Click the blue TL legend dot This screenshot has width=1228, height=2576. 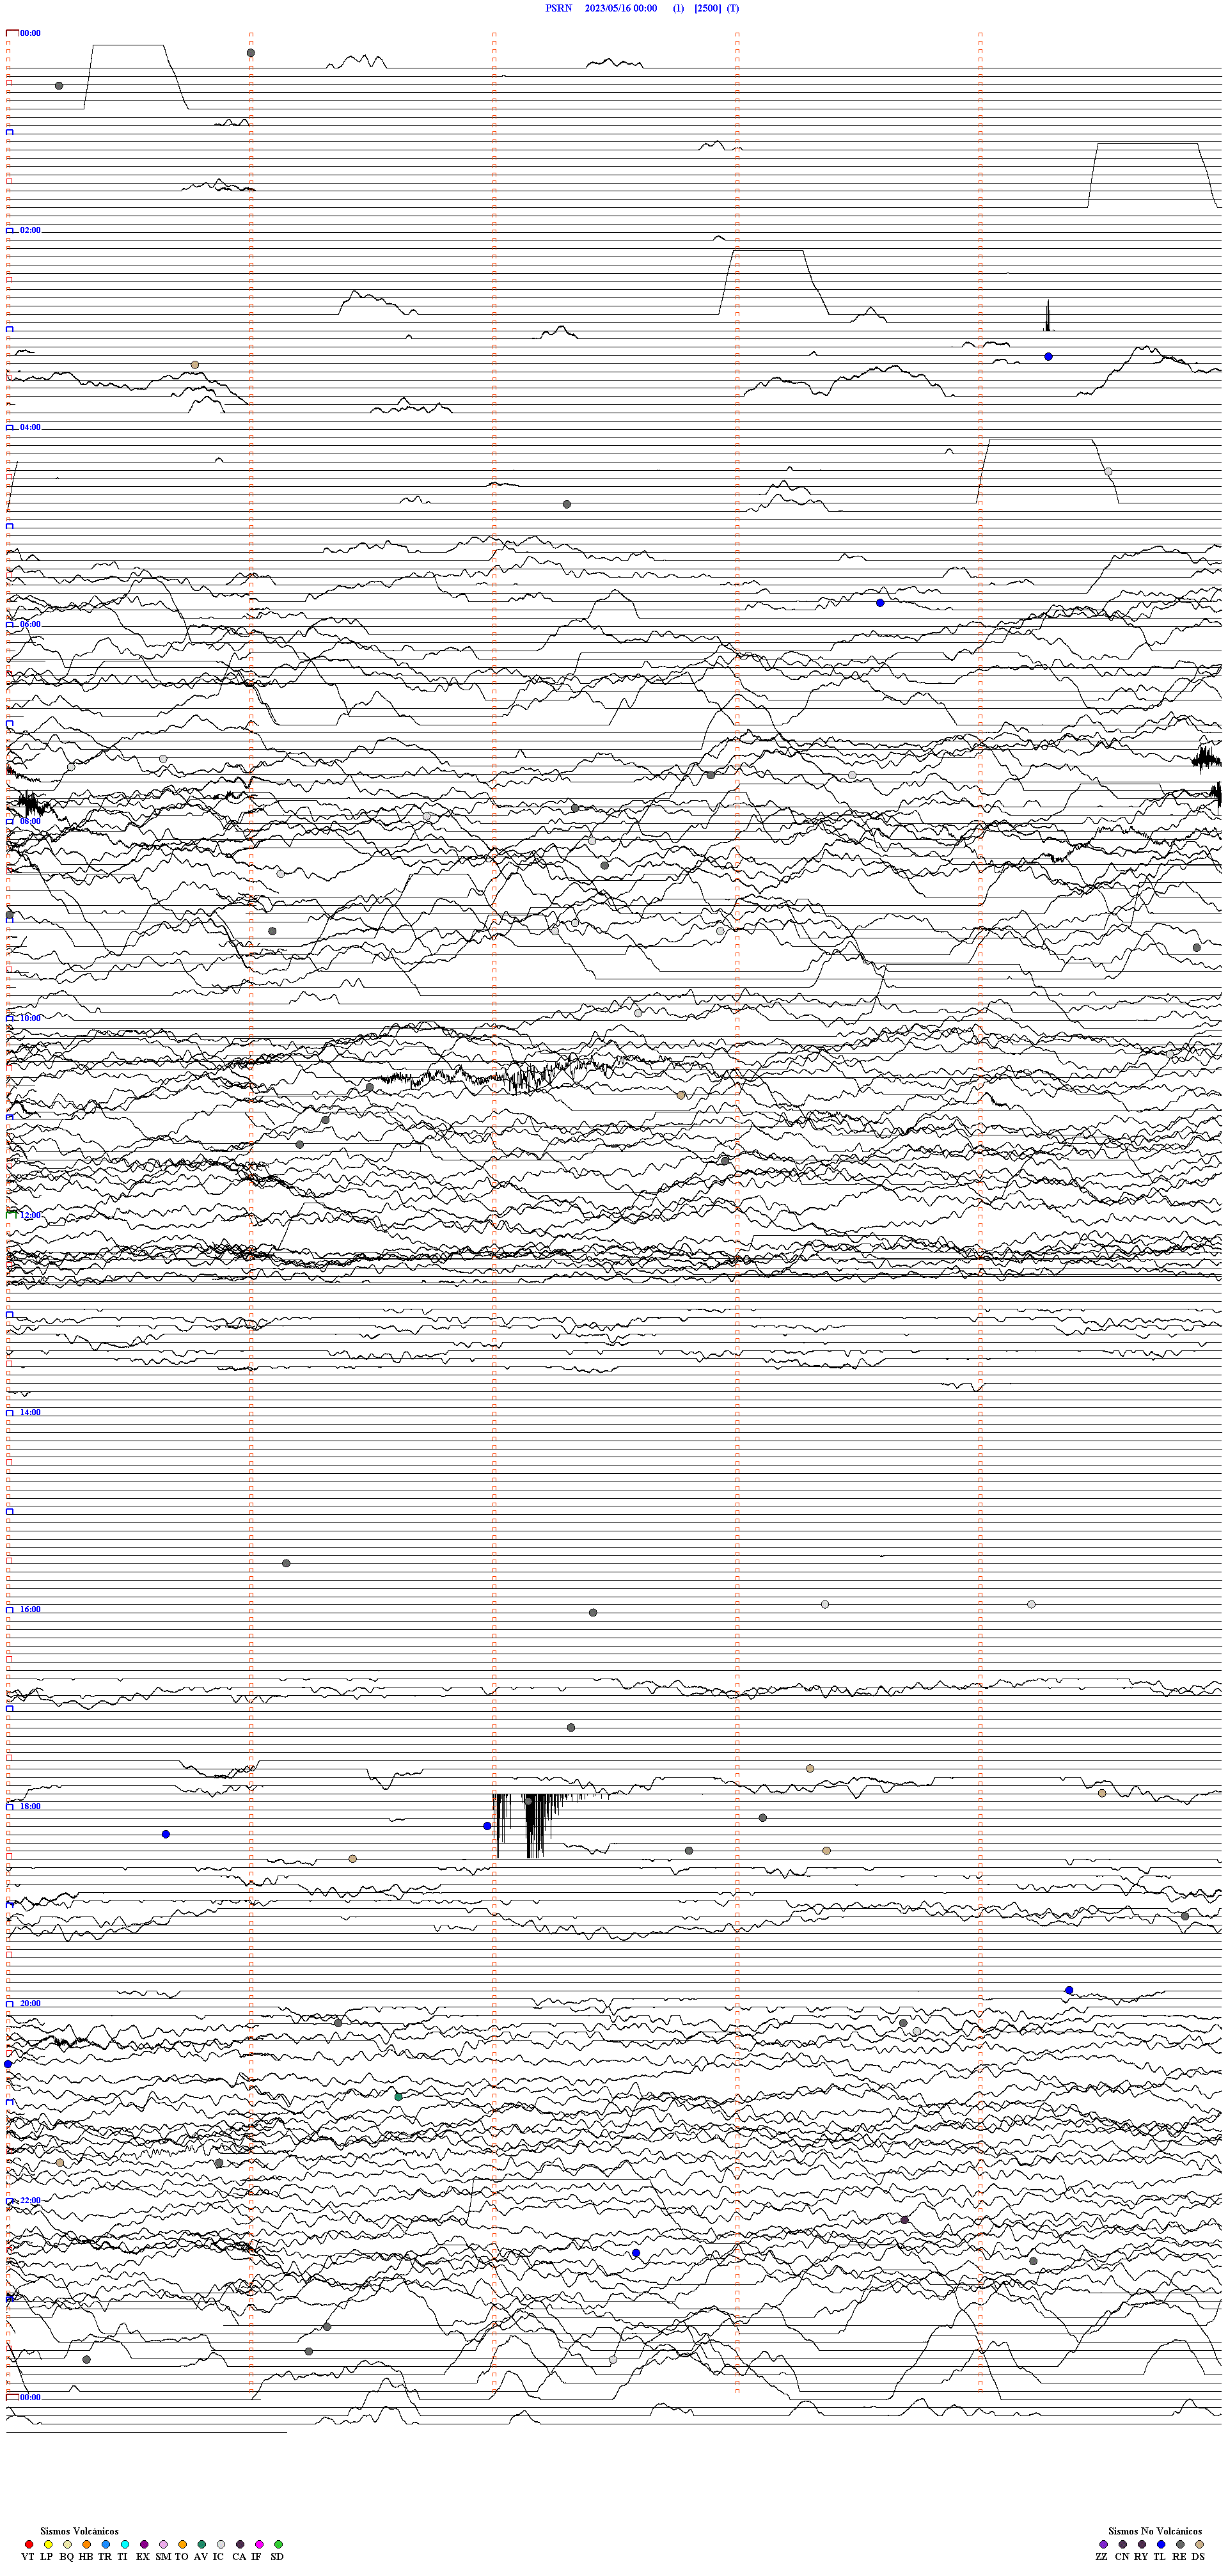point(1161,2544)
